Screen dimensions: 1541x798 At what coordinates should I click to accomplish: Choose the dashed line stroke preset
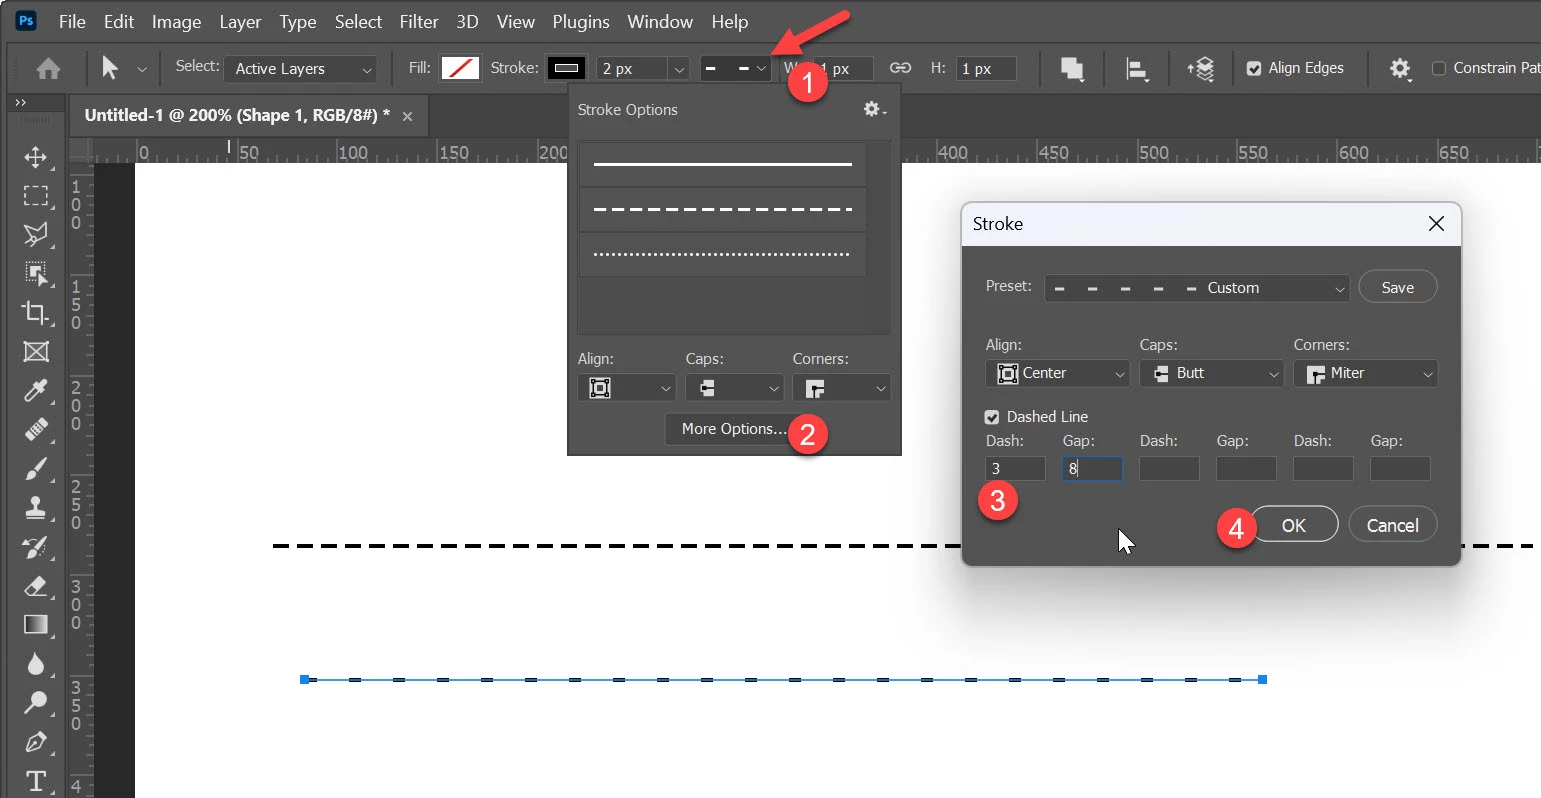(x=722, y=209)
